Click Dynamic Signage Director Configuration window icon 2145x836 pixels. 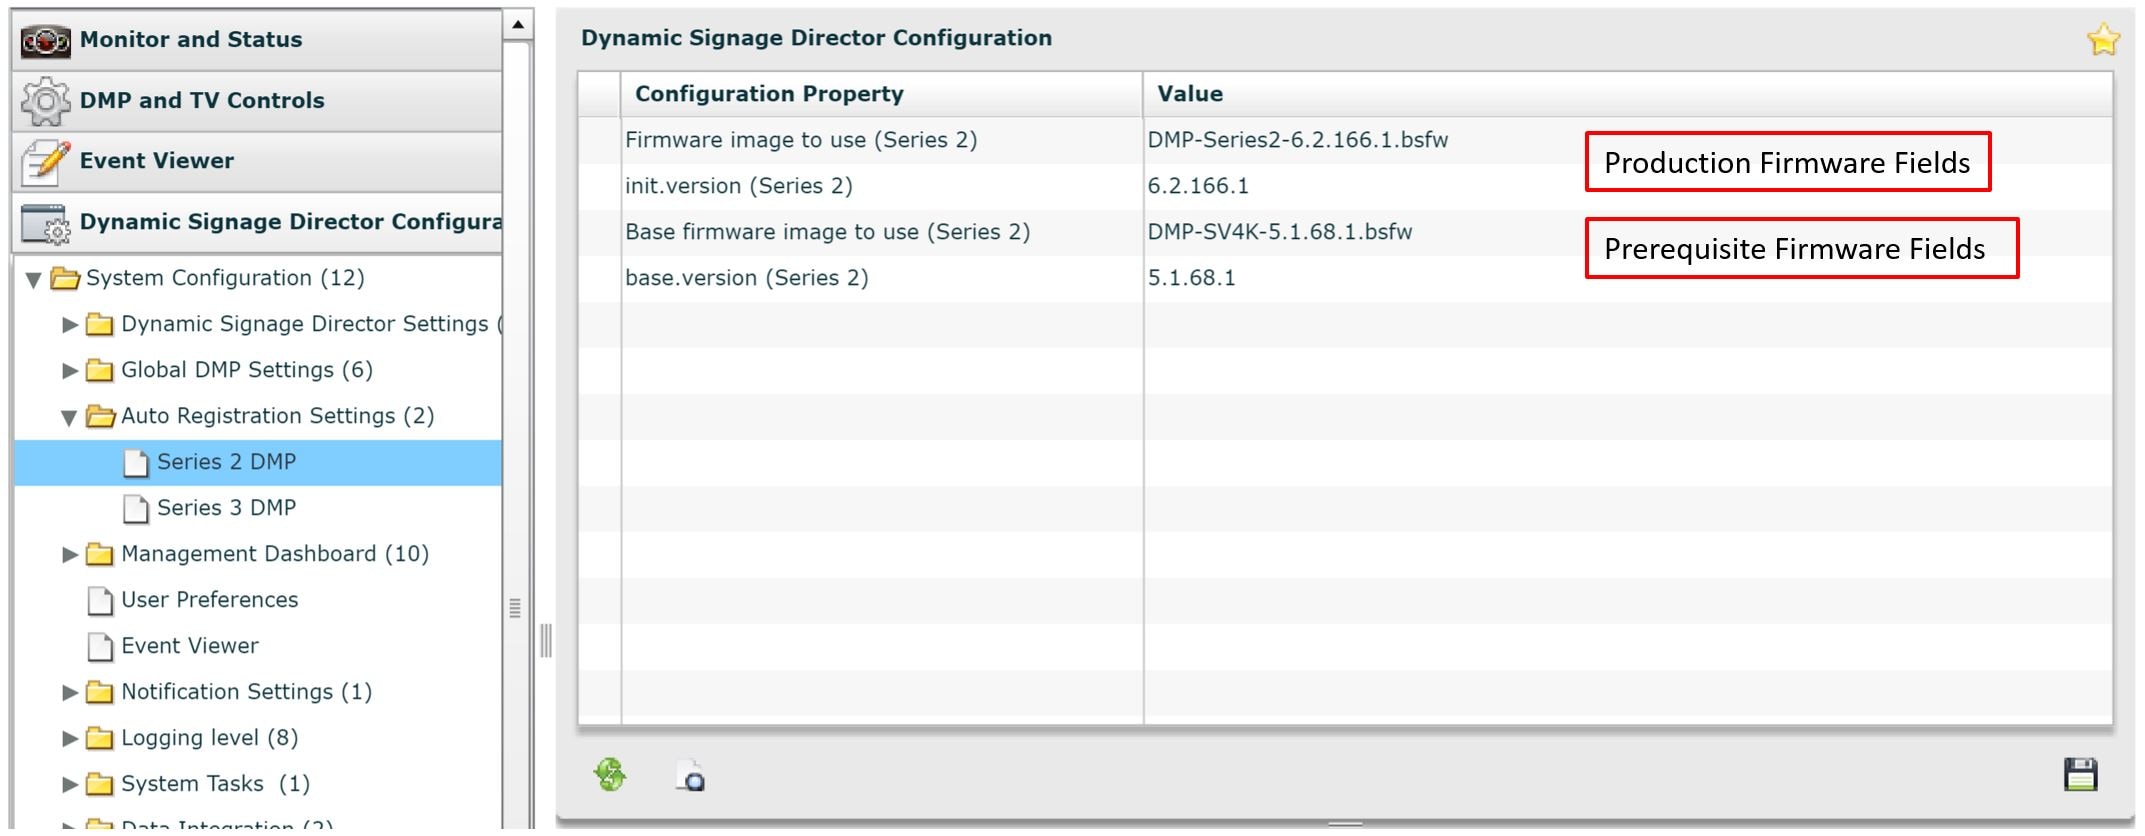(x=46, y=223)
